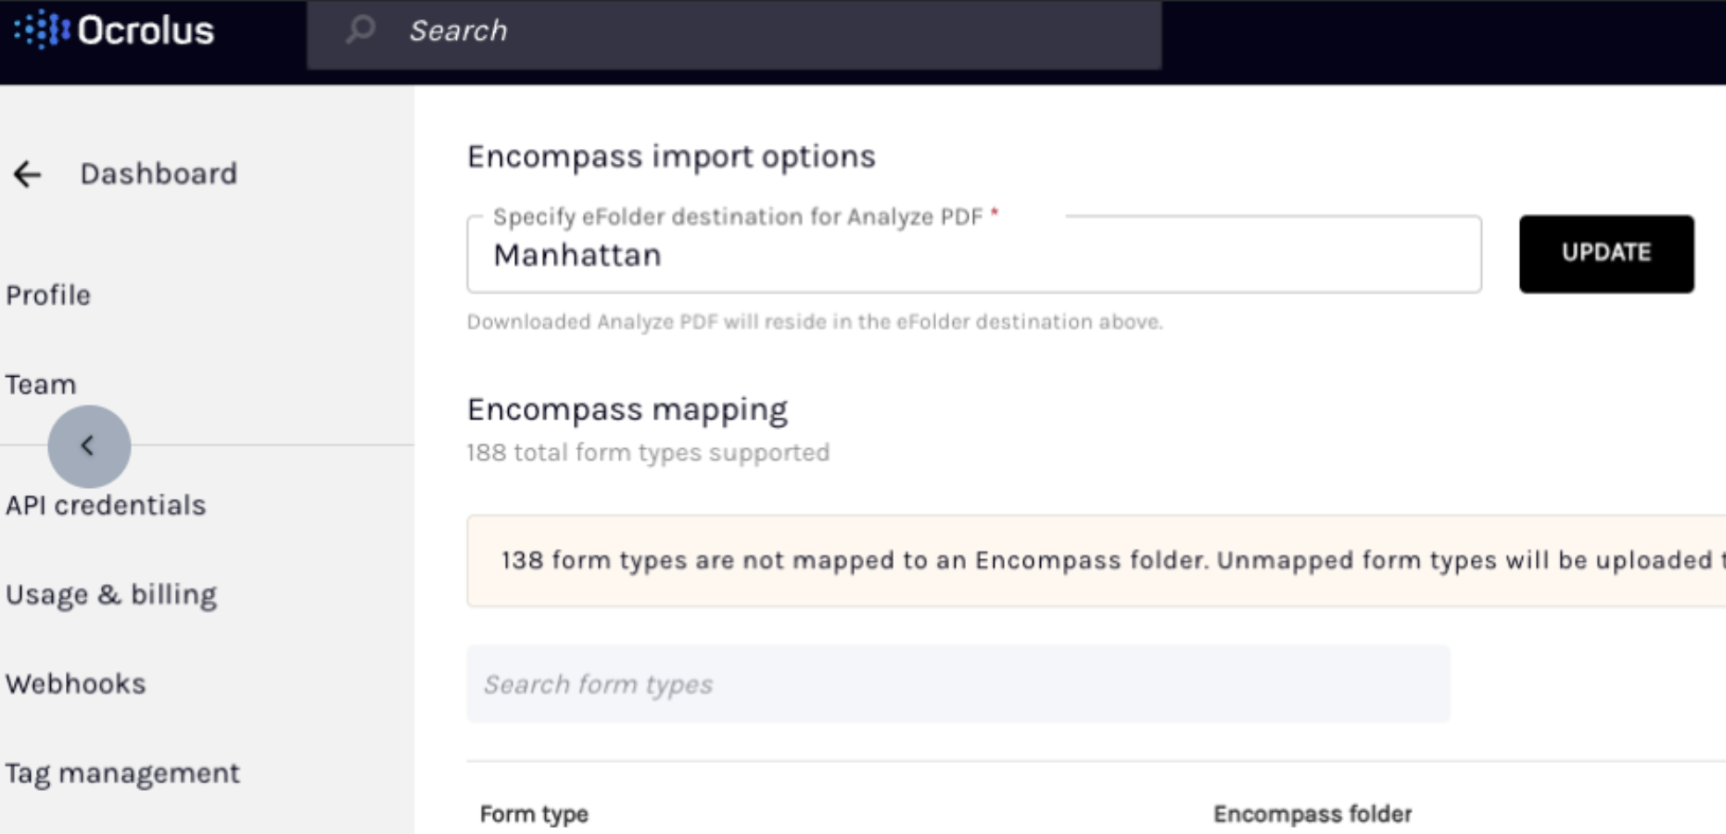
Task: Click the Form type column header
Action: (x=534, y=814)
